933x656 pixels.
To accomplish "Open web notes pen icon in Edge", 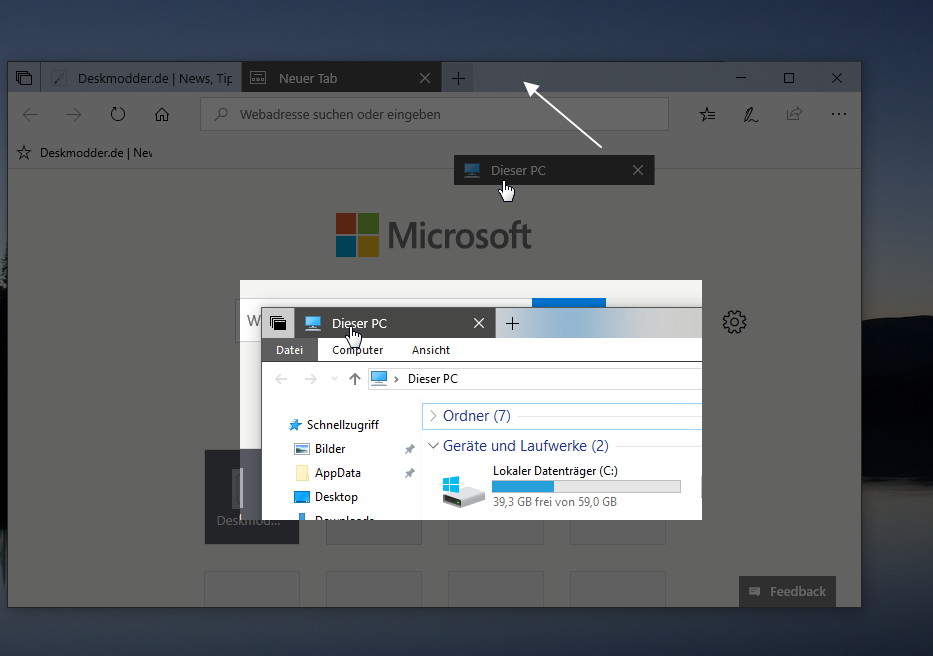I will (x=750, y=114).
